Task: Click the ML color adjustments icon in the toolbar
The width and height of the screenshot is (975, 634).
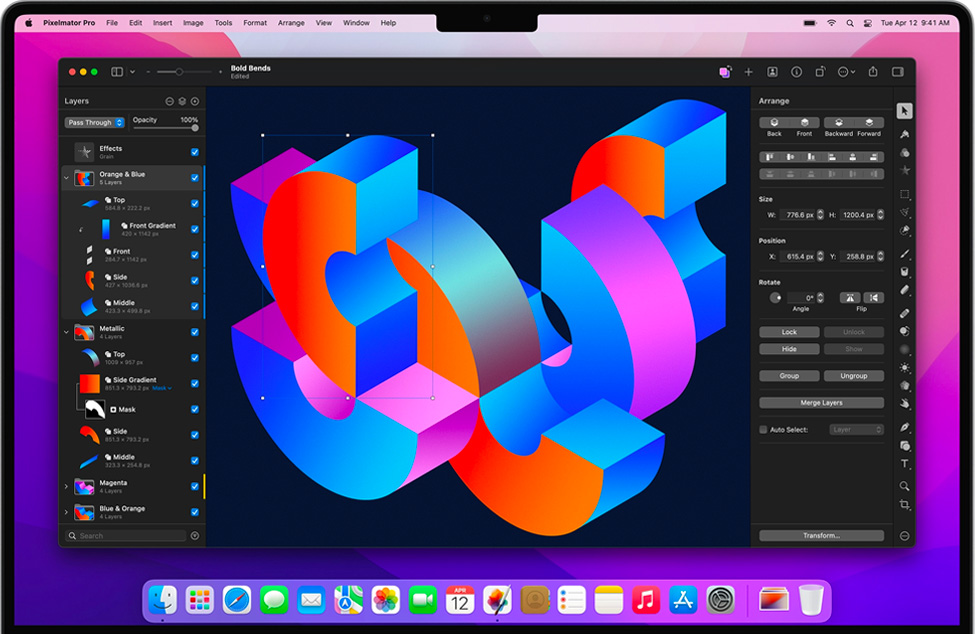Action: [x=724, y=72]
